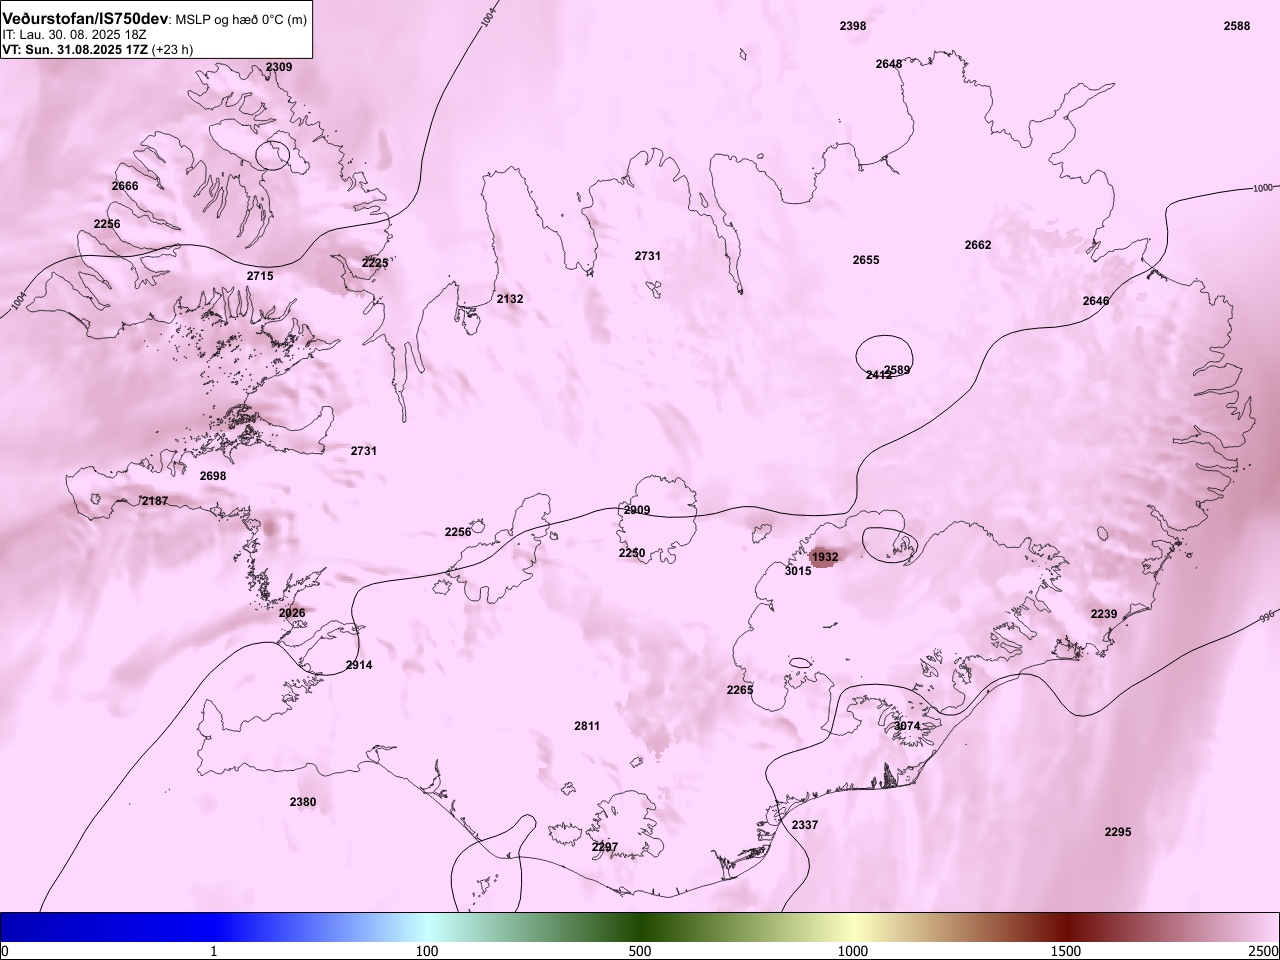The image size is (1280, 960).
Task: Click the height value 2666
Action: coord(125,186)
